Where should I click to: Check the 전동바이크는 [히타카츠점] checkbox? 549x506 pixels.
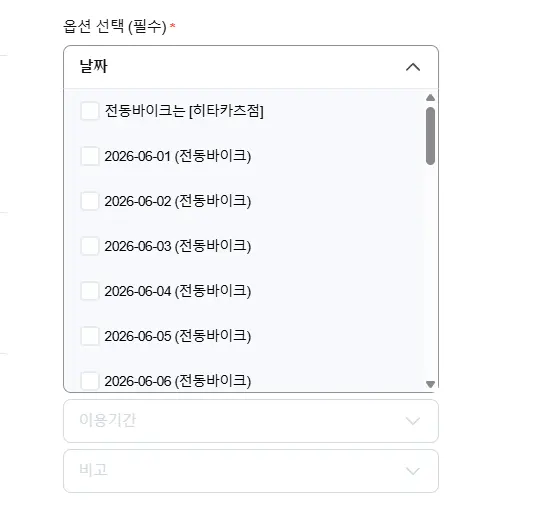point(90,111)
